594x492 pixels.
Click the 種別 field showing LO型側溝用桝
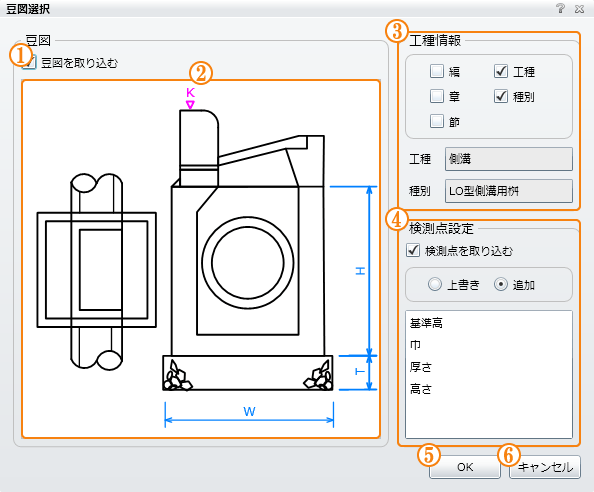pyautogui.click(x=509, y=191)
